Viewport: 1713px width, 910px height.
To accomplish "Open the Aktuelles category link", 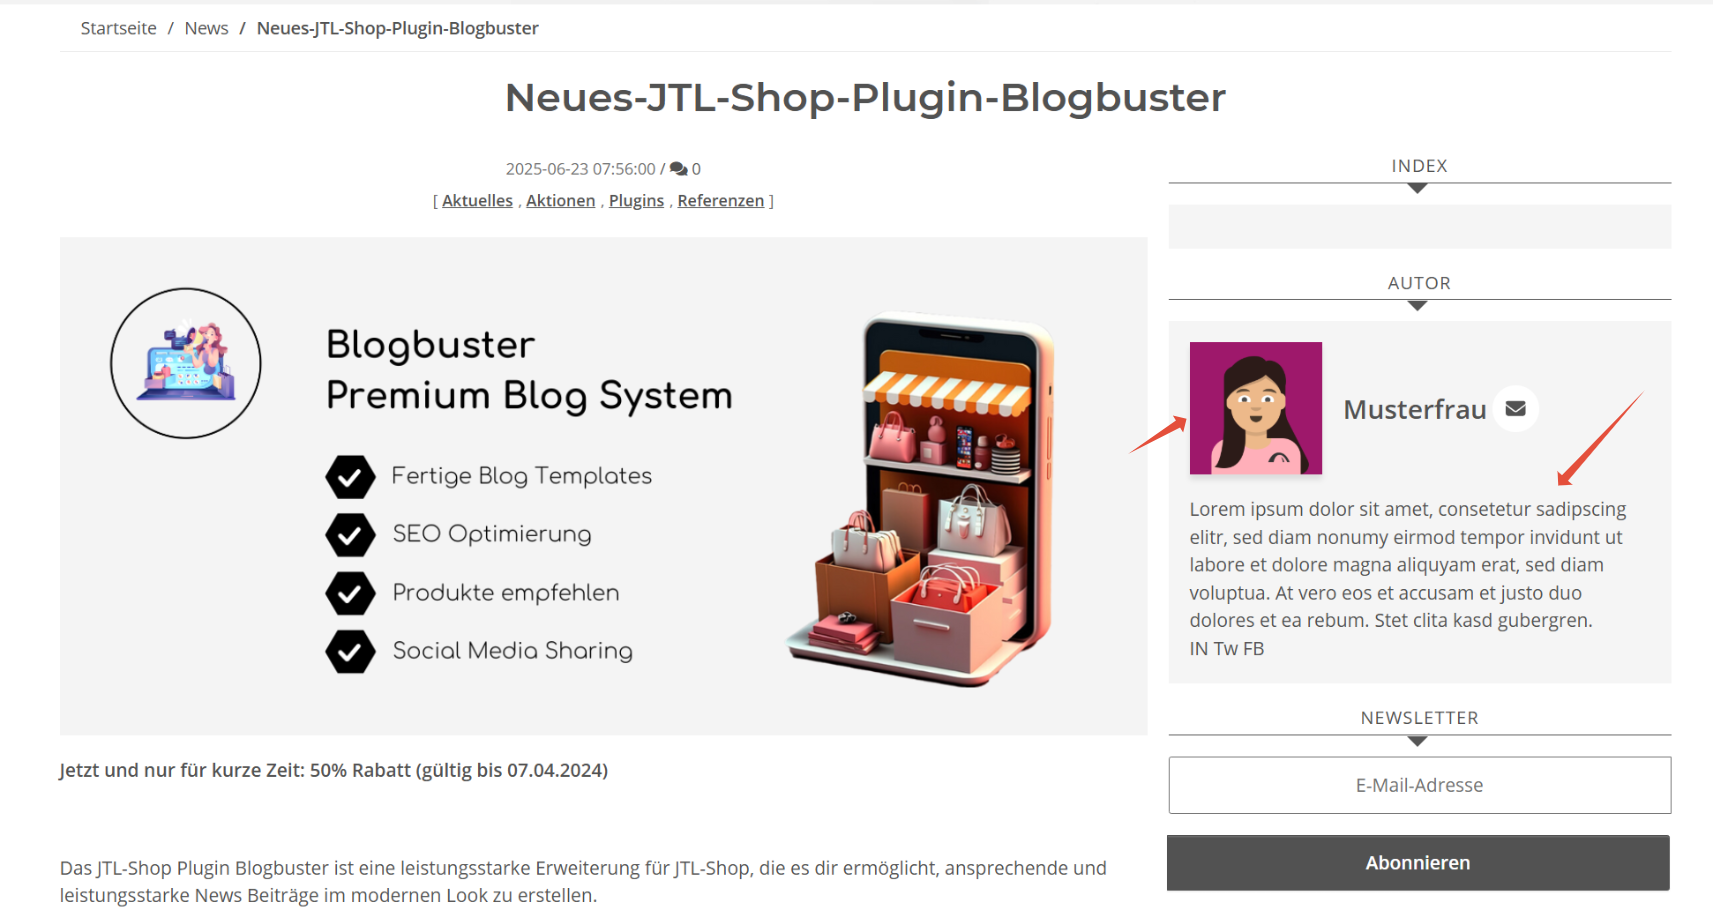I will [477, 201].
